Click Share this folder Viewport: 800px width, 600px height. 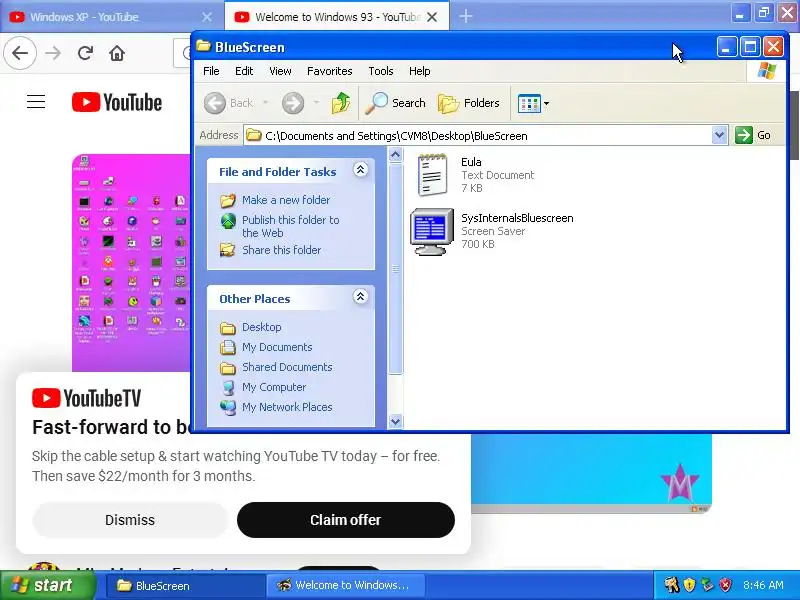coord(281,250)
